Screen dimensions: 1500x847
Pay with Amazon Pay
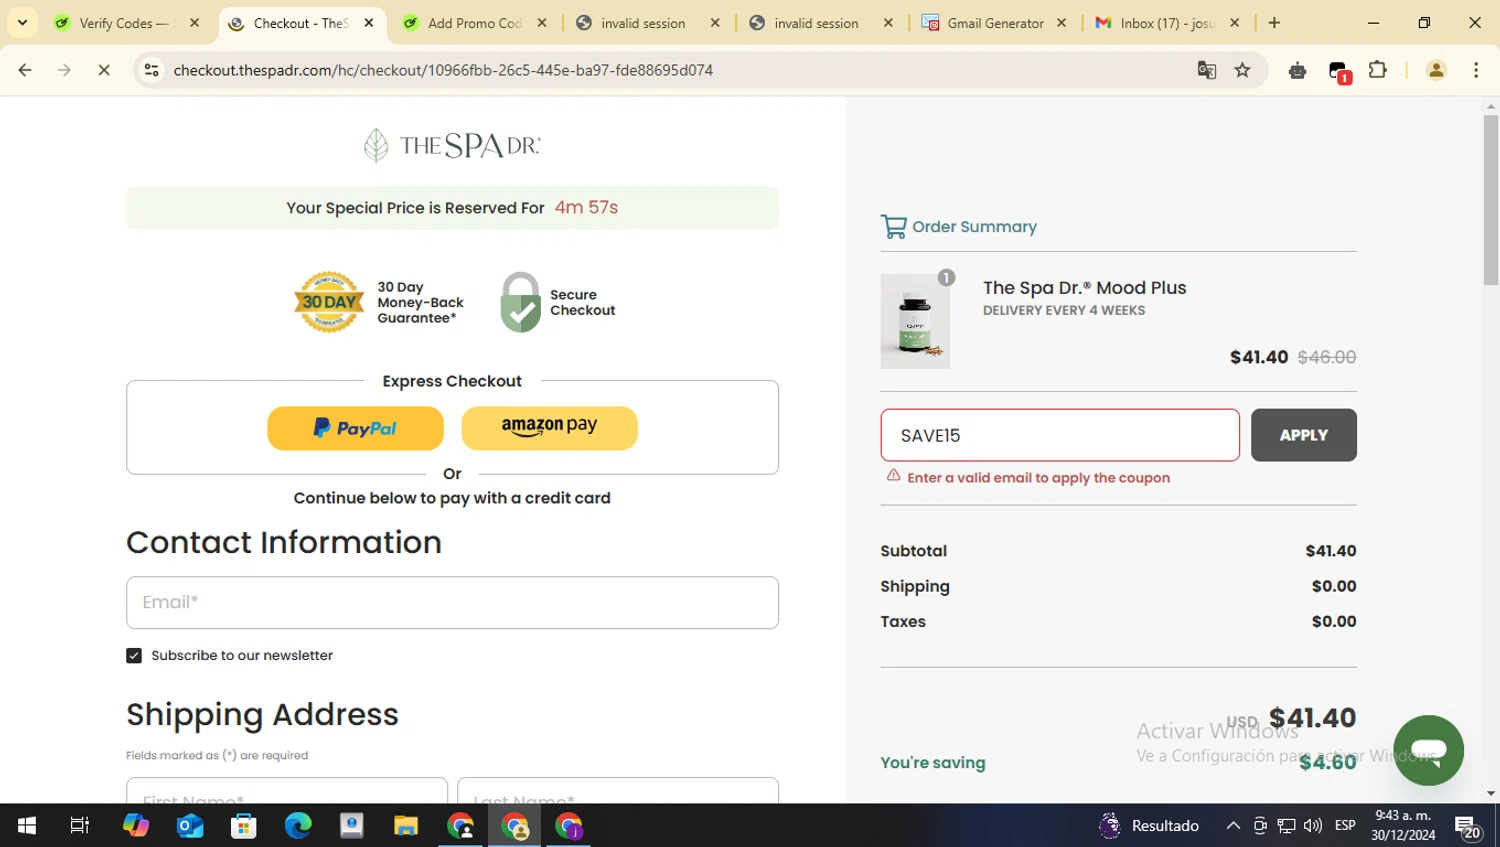pos(549,428)
